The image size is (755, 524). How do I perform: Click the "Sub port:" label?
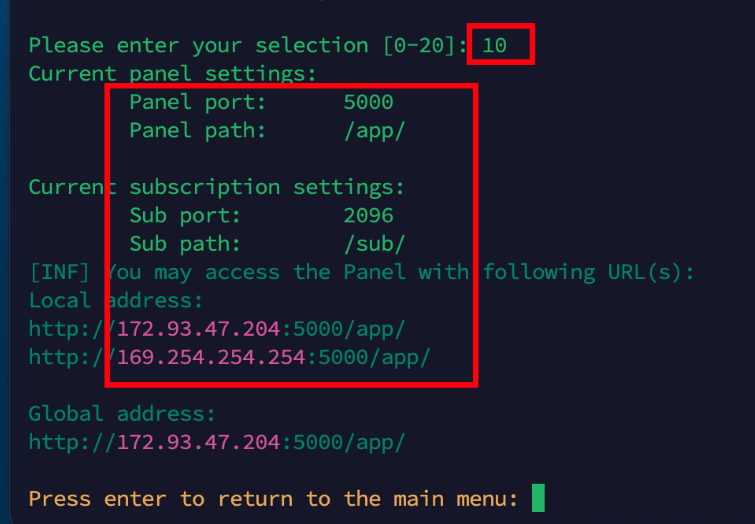tap(185, 215)
